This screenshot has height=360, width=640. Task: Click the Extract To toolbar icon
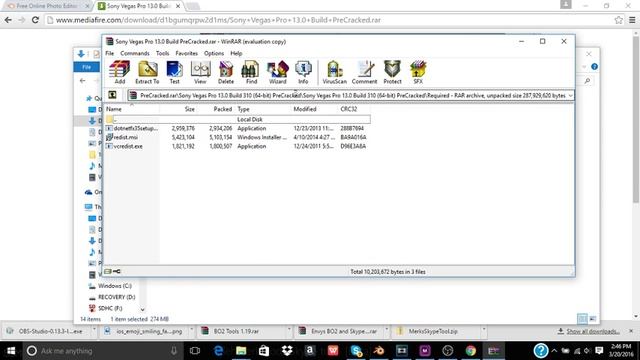[x=147, y=72]
